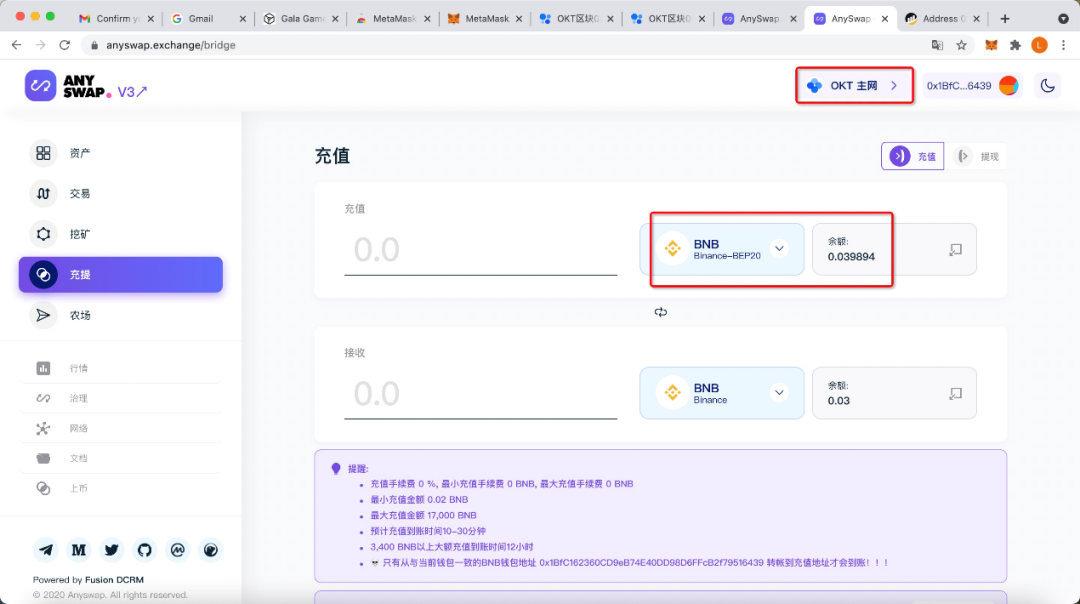Switch to the 充值 tab
Screen dimensions: 1080x604
913,156
